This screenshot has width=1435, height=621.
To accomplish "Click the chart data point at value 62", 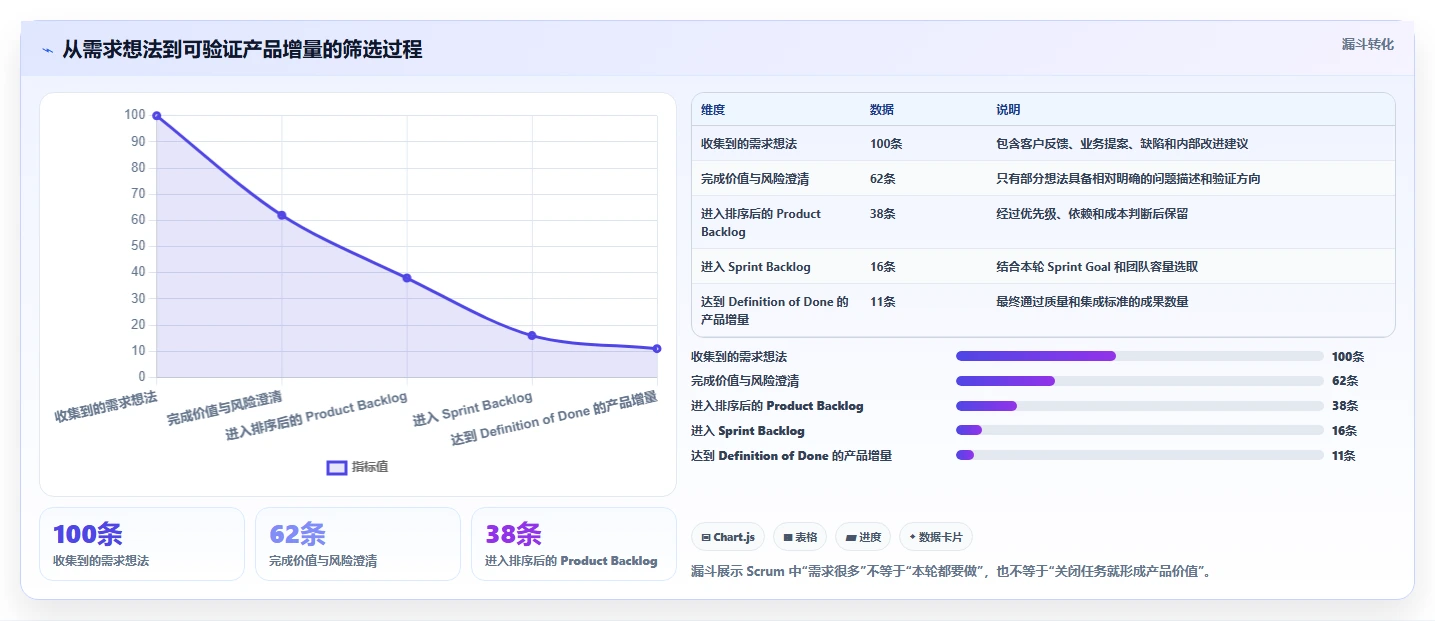I will (x=282, y=215).
